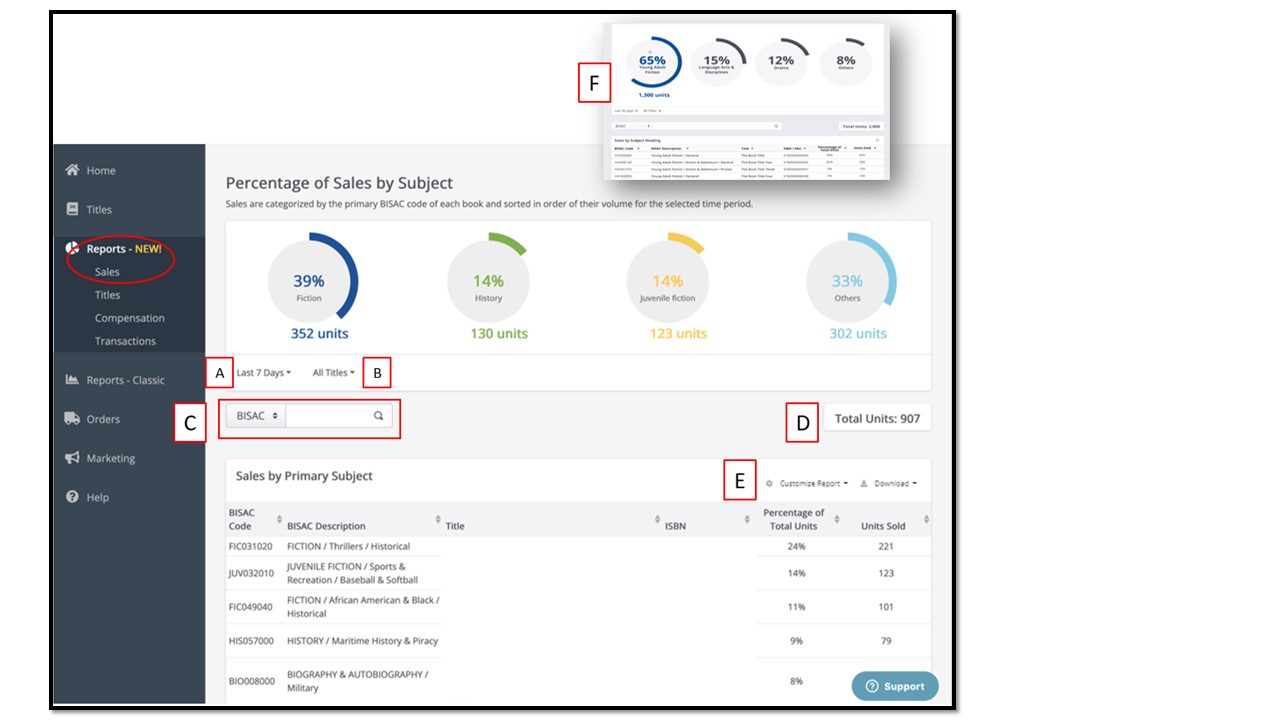Click the Titles book icon in sidebar
The width and height of the screenshot is (1280, 720).
(72, 209)
